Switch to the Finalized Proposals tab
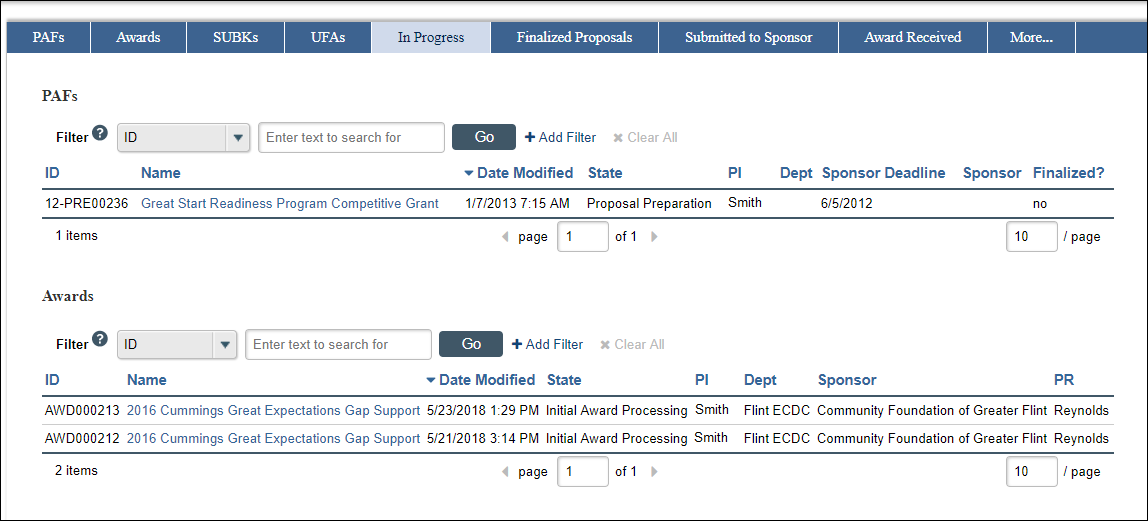 (574, 37)
